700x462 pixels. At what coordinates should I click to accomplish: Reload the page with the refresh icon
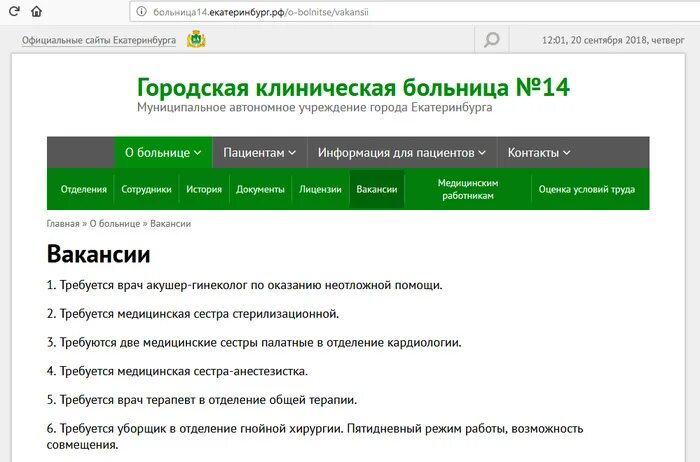14,11
